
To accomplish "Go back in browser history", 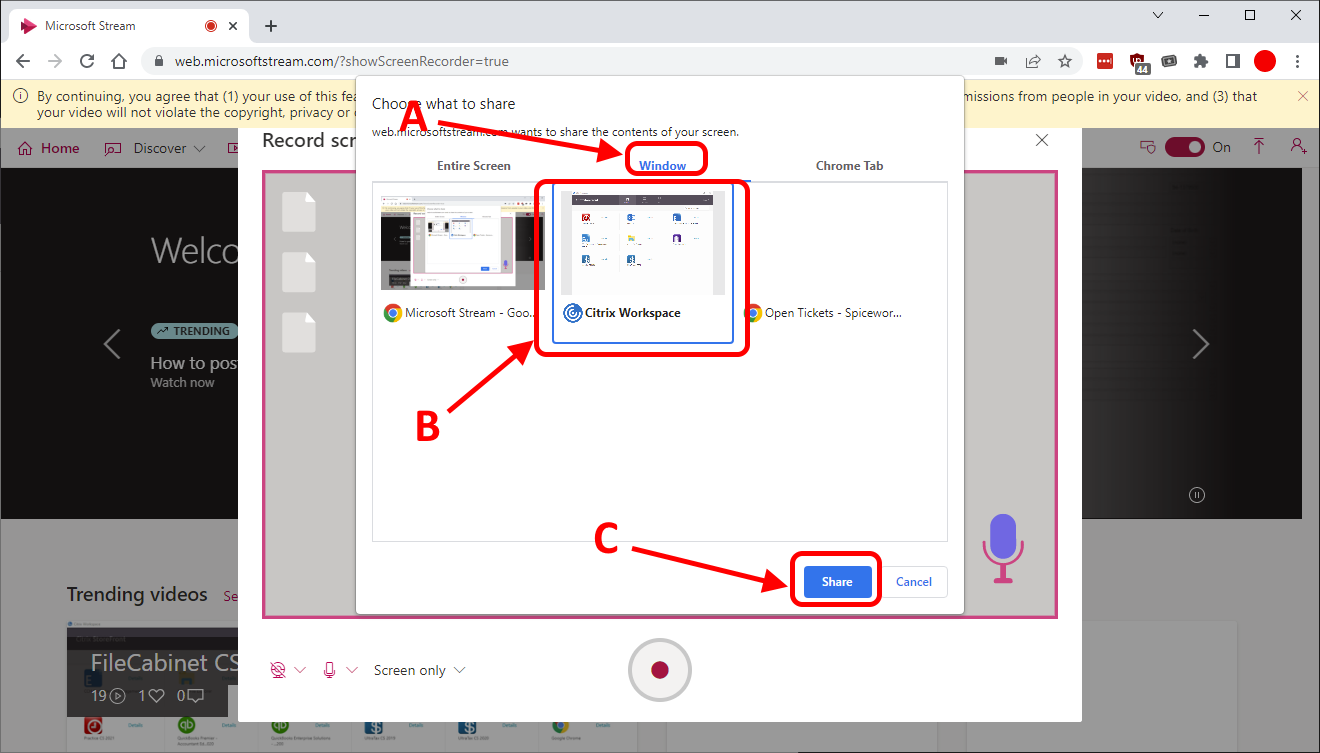I will coord(23,61).
